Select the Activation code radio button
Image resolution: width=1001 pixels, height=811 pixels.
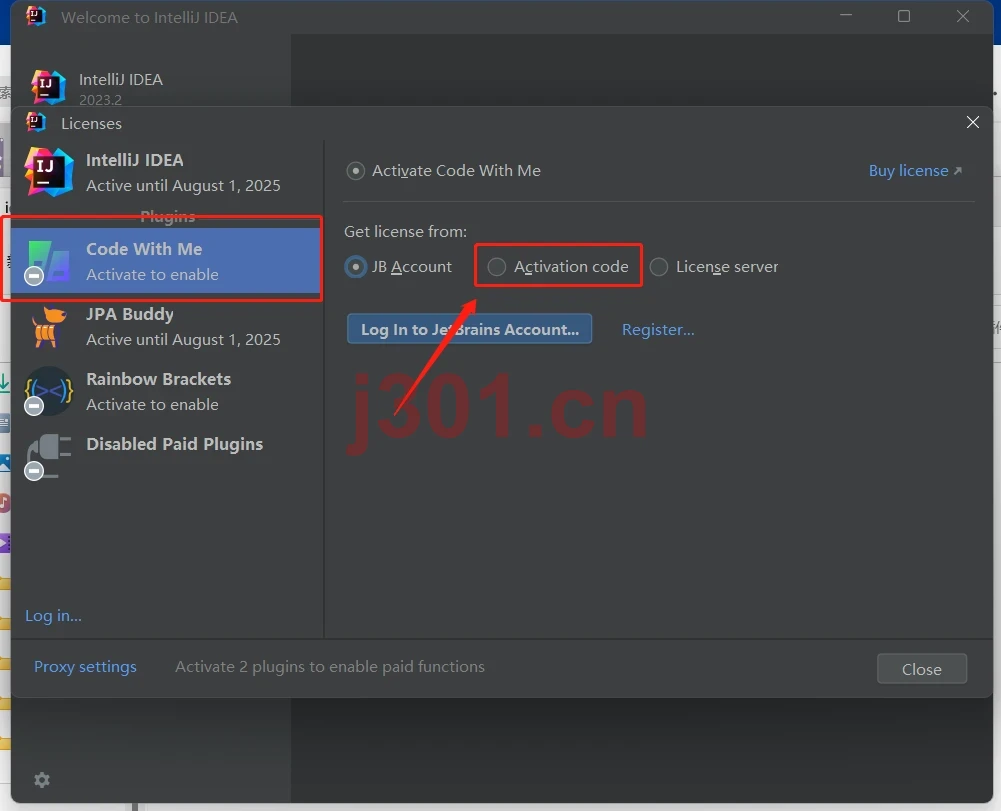[x=497, y=266]
